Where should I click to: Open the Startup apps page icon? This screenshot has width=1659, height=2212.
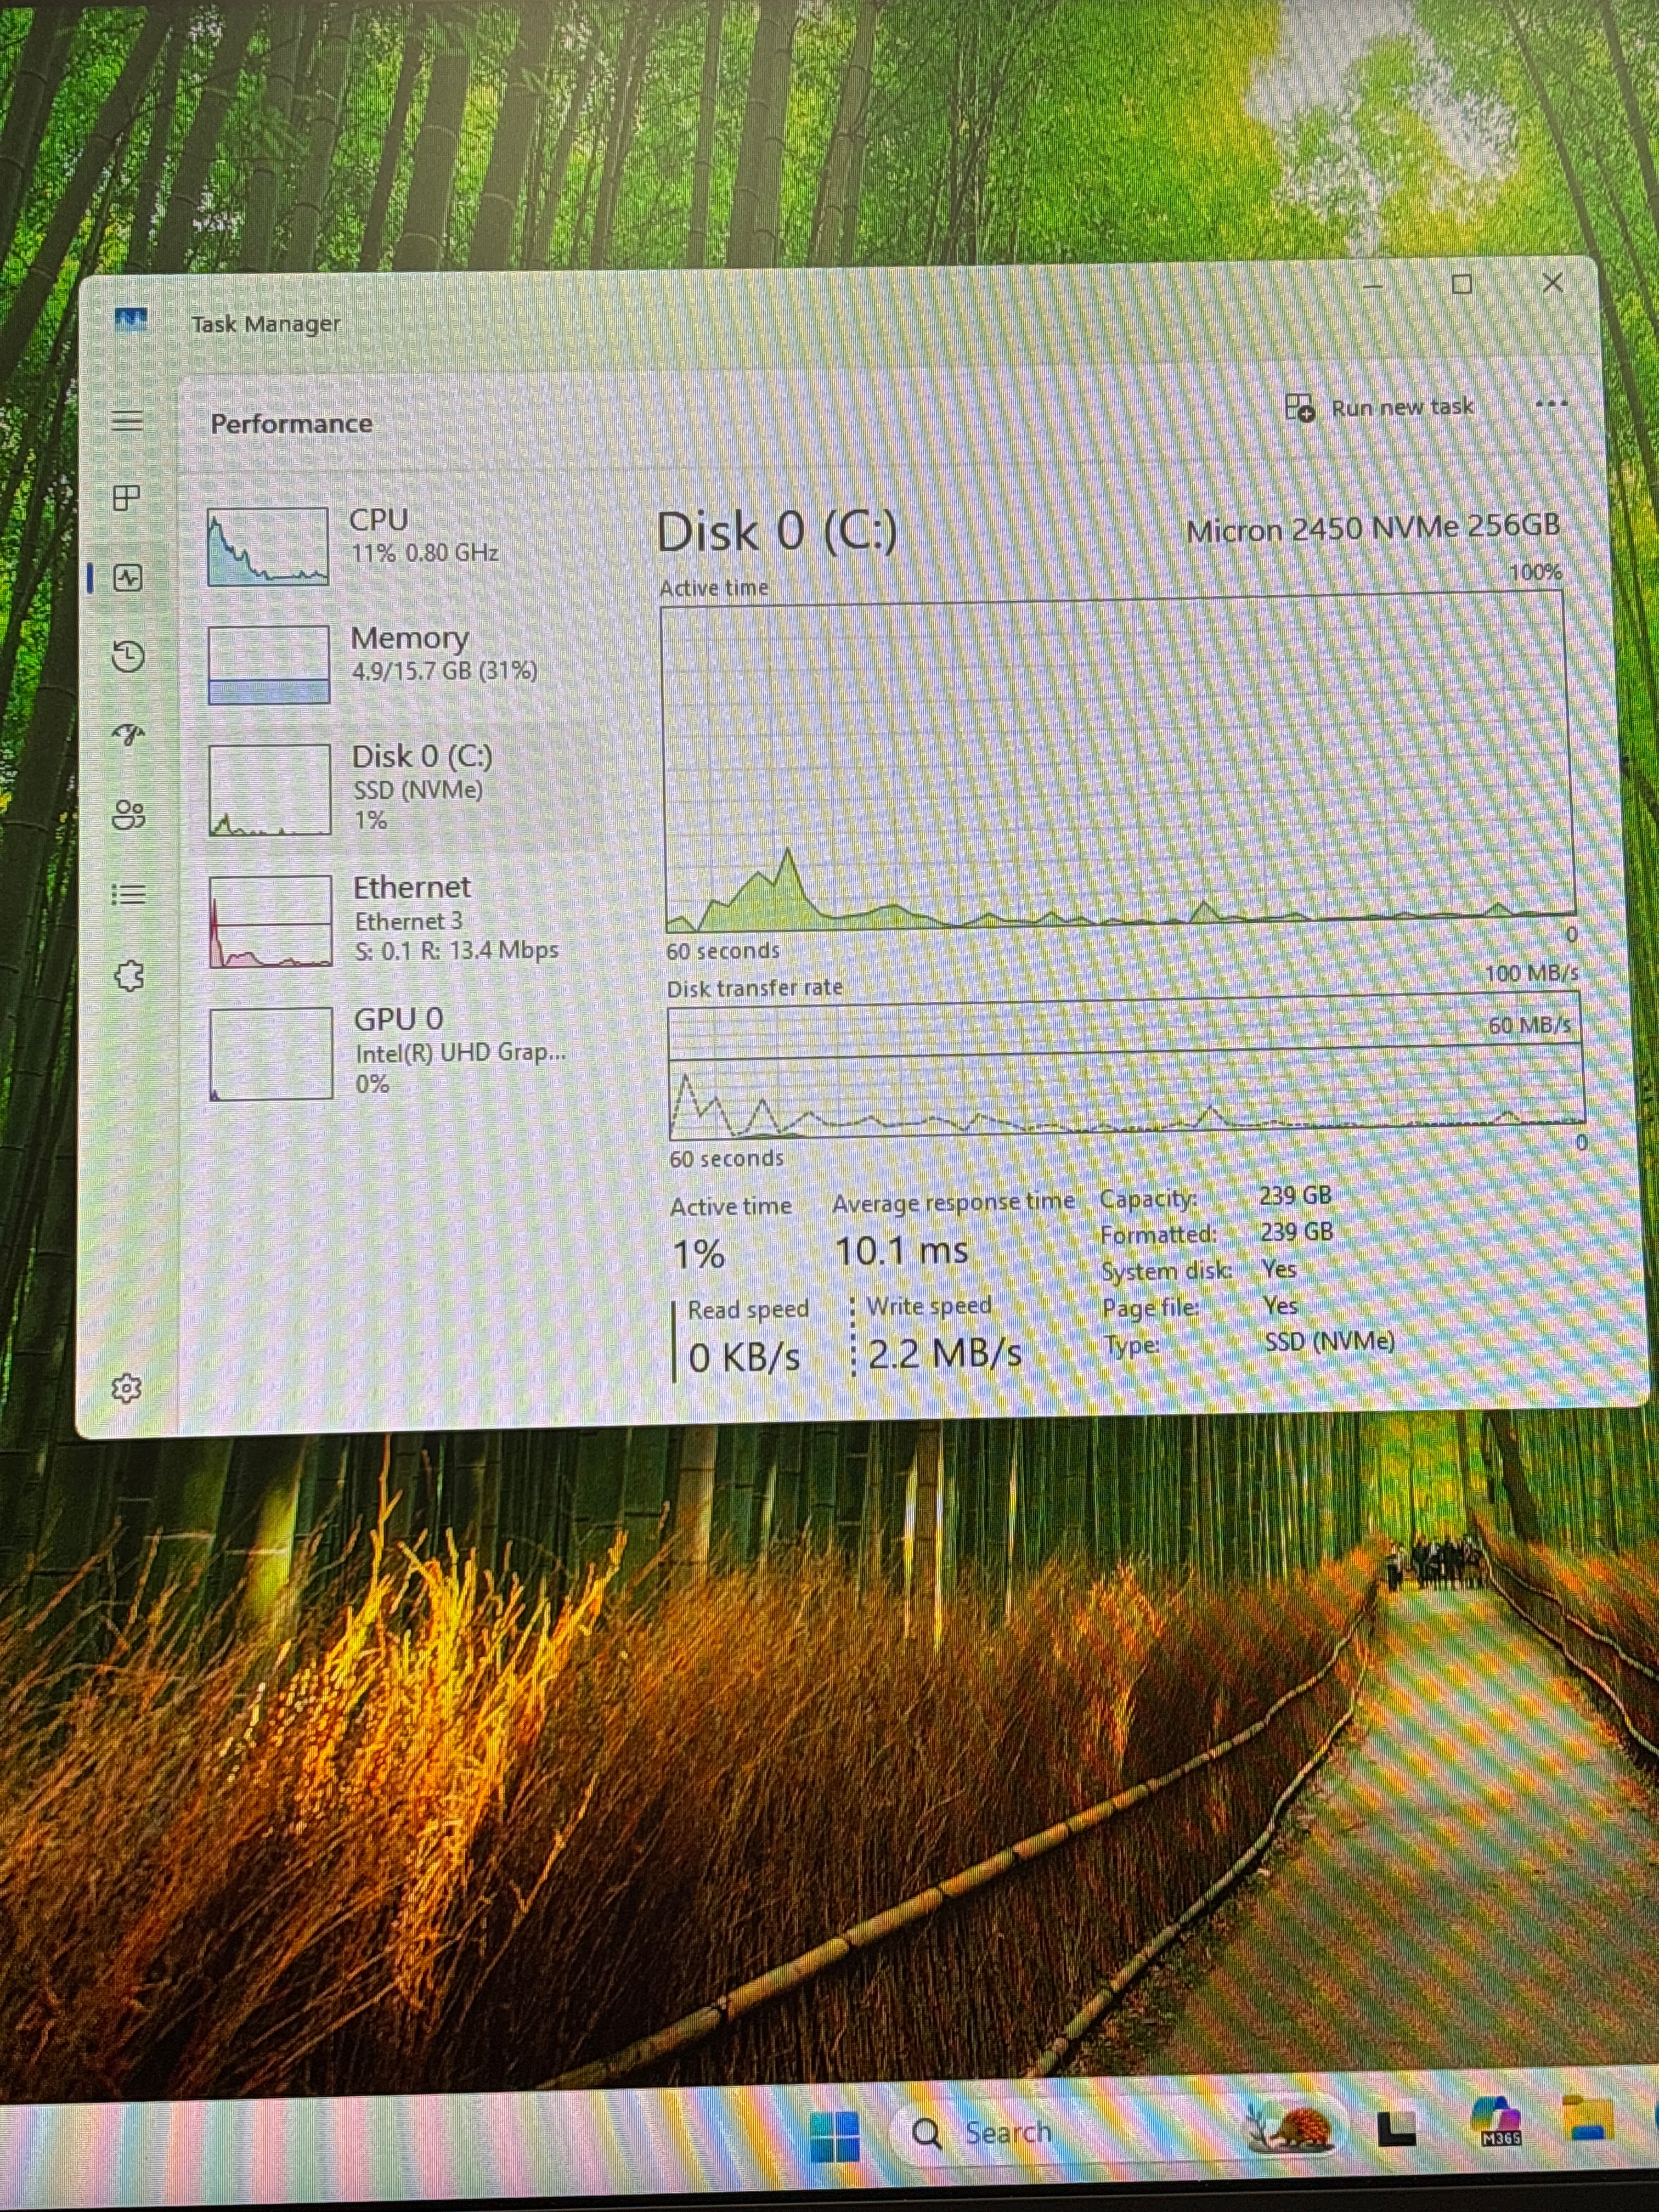[128, 735]
